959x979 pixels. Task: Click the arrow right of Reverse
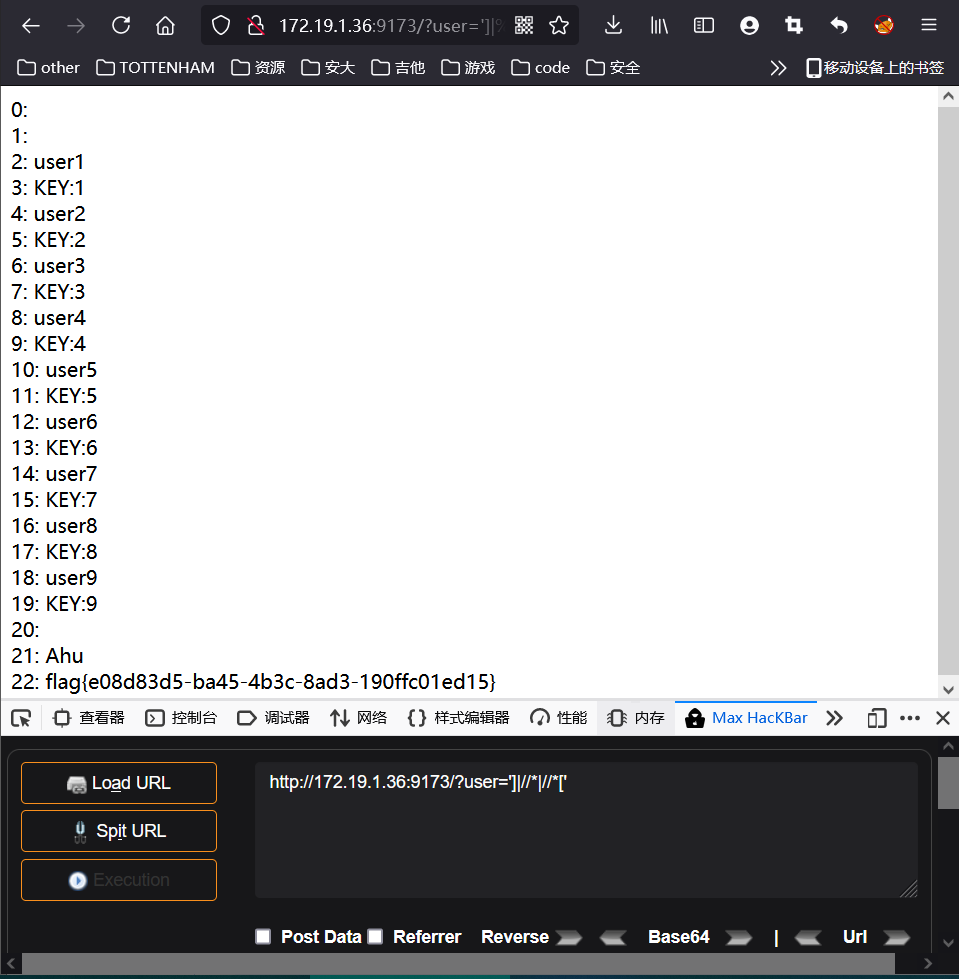coord(569,937)
